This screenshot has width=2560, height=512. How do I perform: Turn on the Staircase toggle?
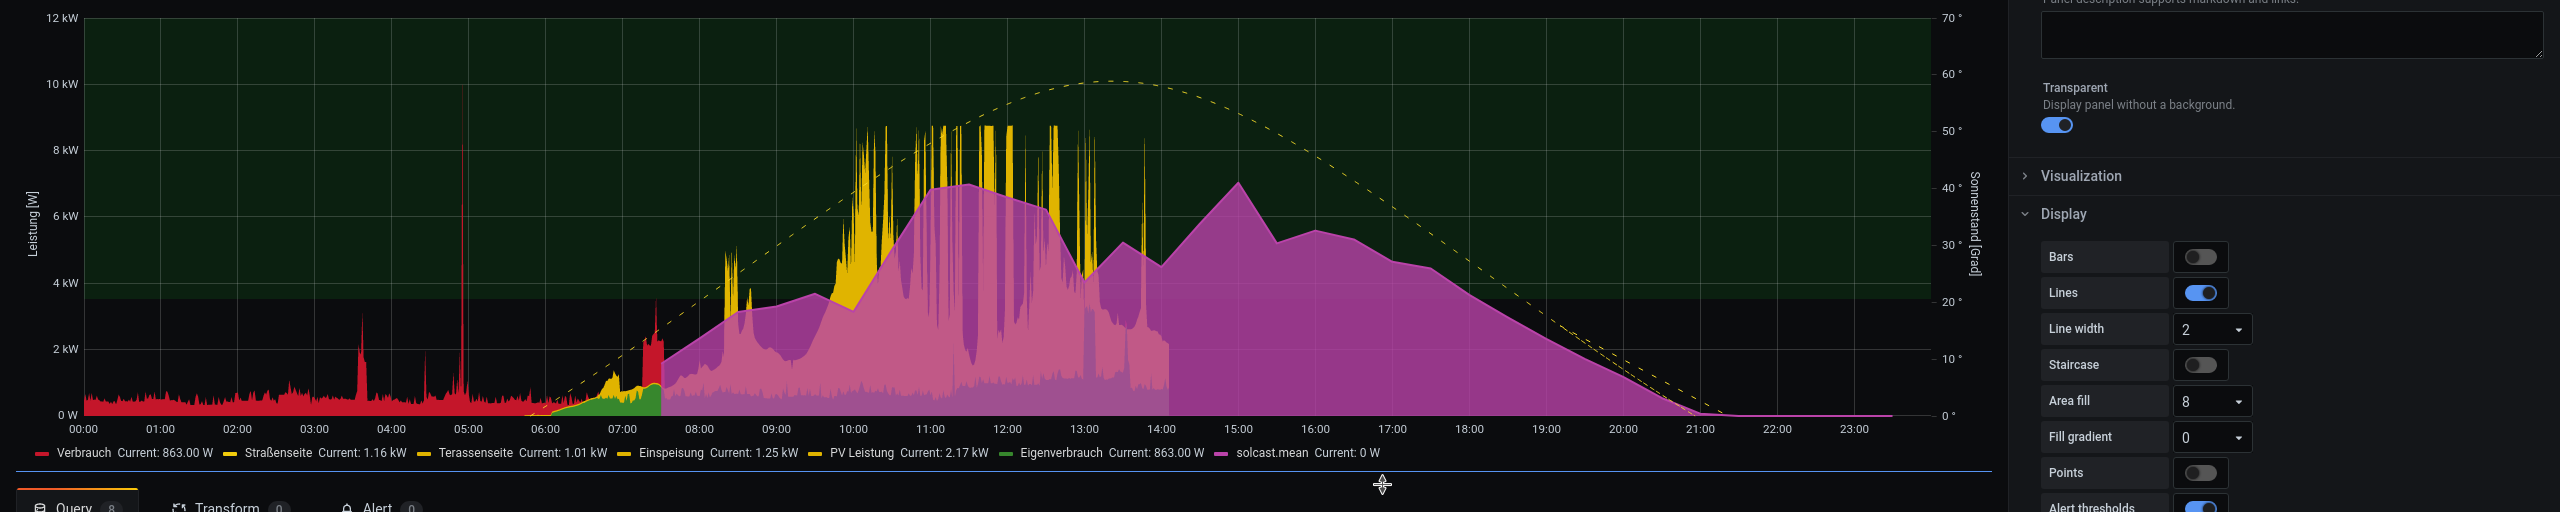(x=2200, y=365)
